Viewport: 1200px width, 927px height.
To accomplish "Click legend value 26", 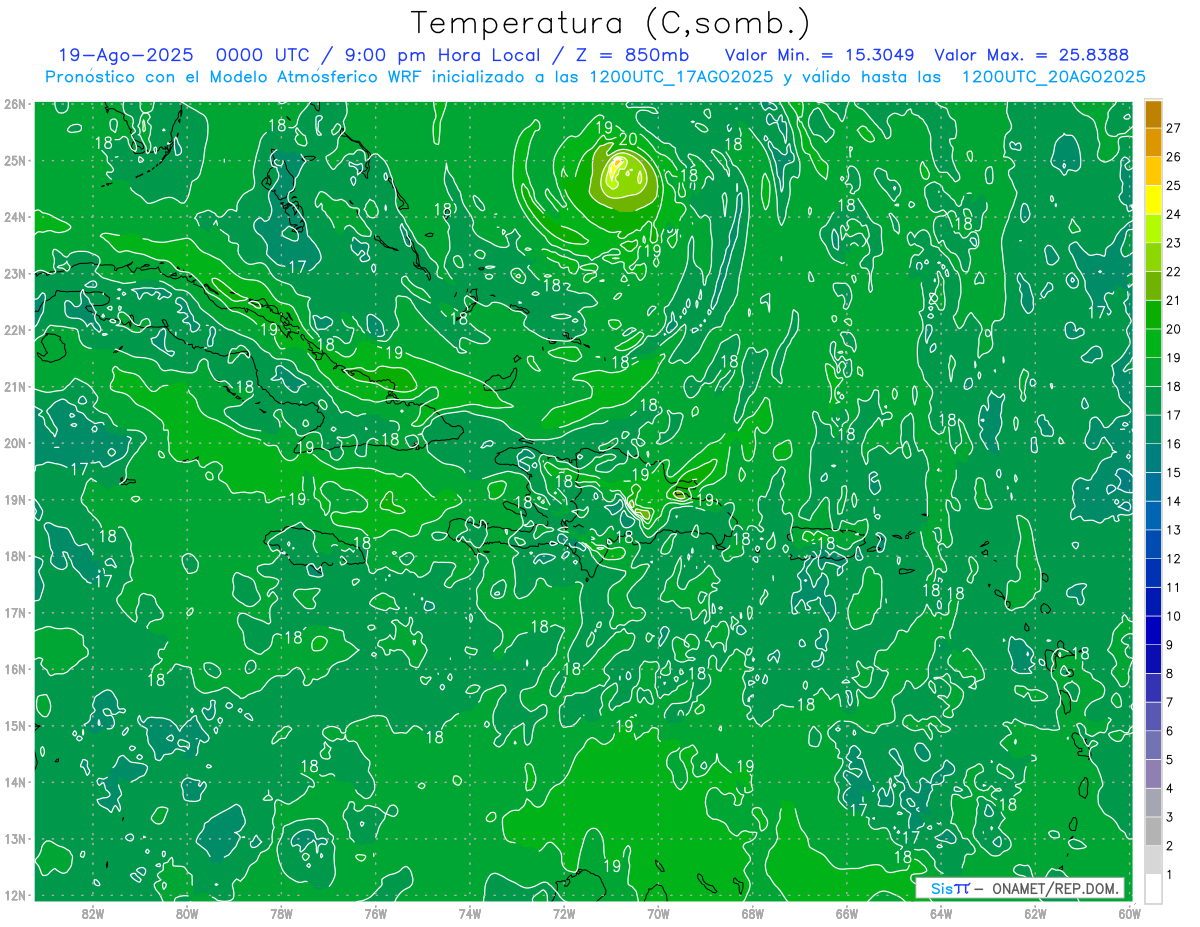I will (x=1174, y=157).
